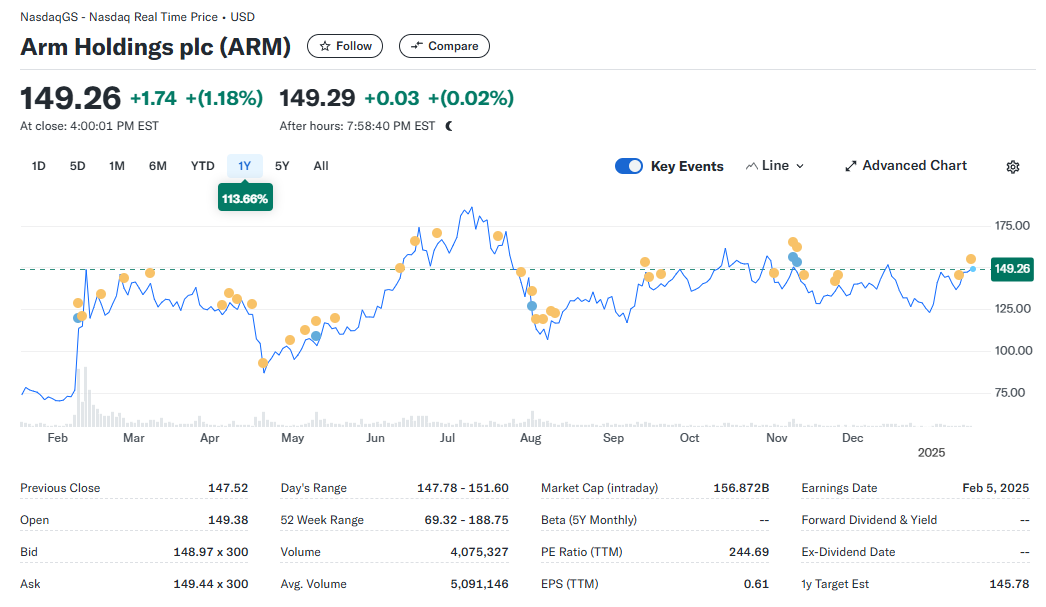This screenshot has height=607, width=1046.
Task: Open Advanced Chart link
Action: pyautogui.click(x=906, y=165)
